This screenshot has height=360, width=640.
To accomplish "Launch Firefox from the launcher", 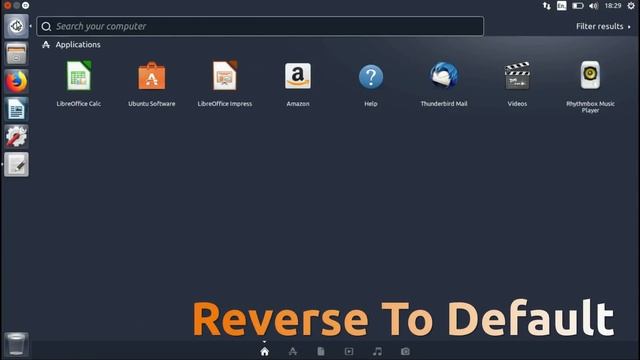I will click(16, 81).
